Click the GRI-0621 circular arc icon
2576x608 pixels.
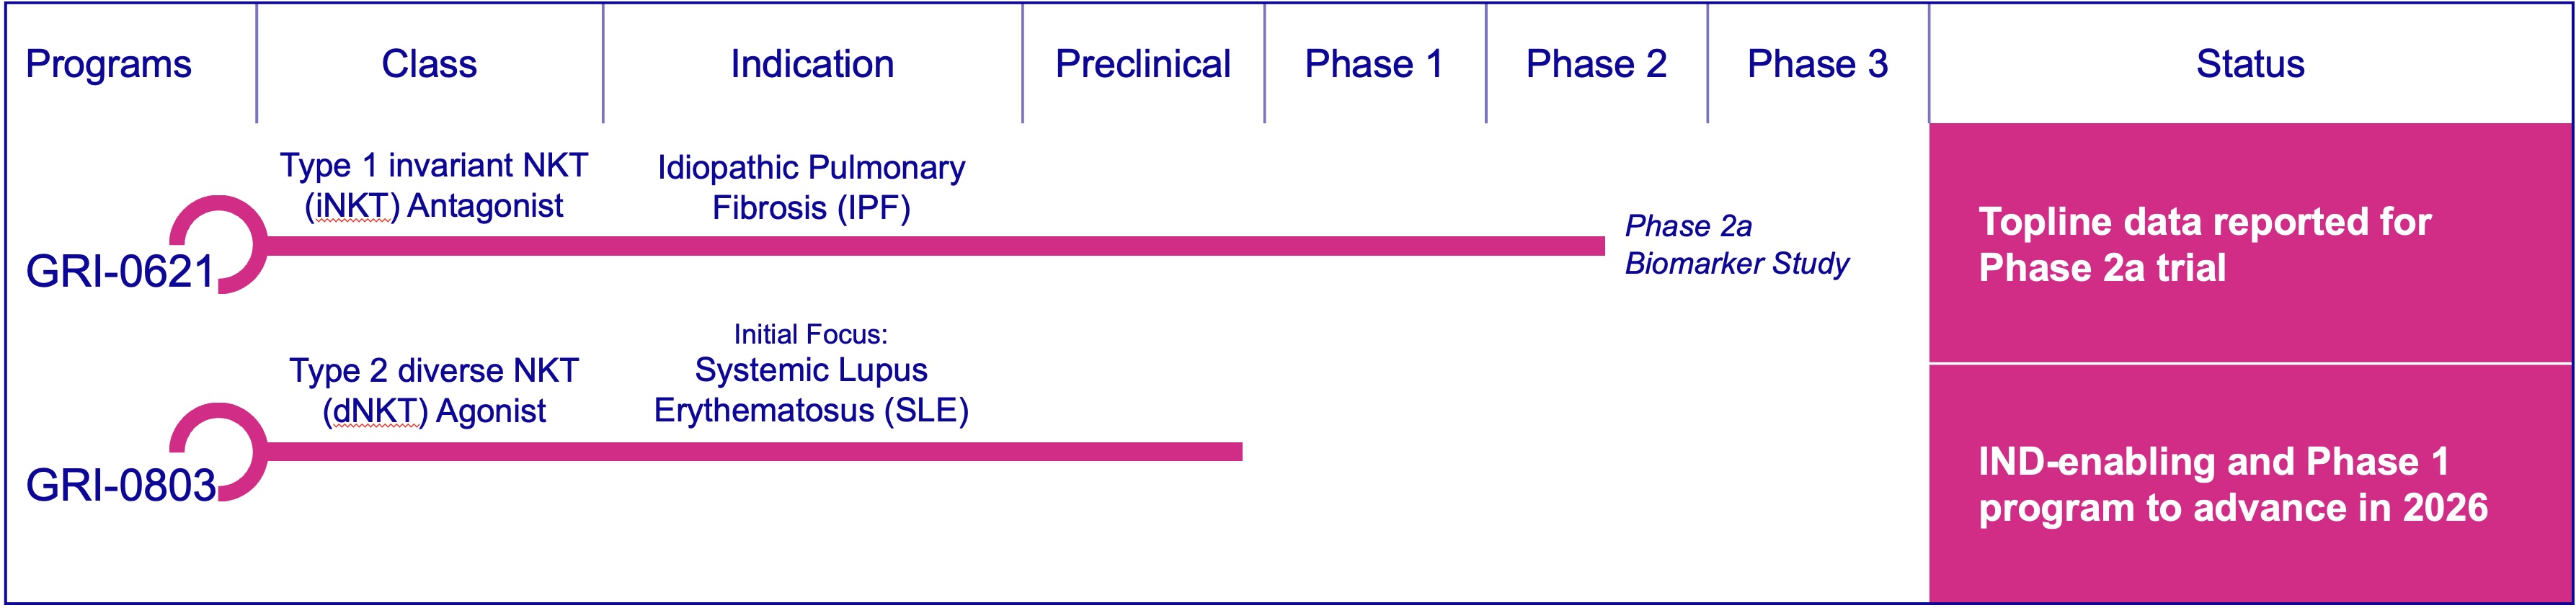click(x=240, y=216)
